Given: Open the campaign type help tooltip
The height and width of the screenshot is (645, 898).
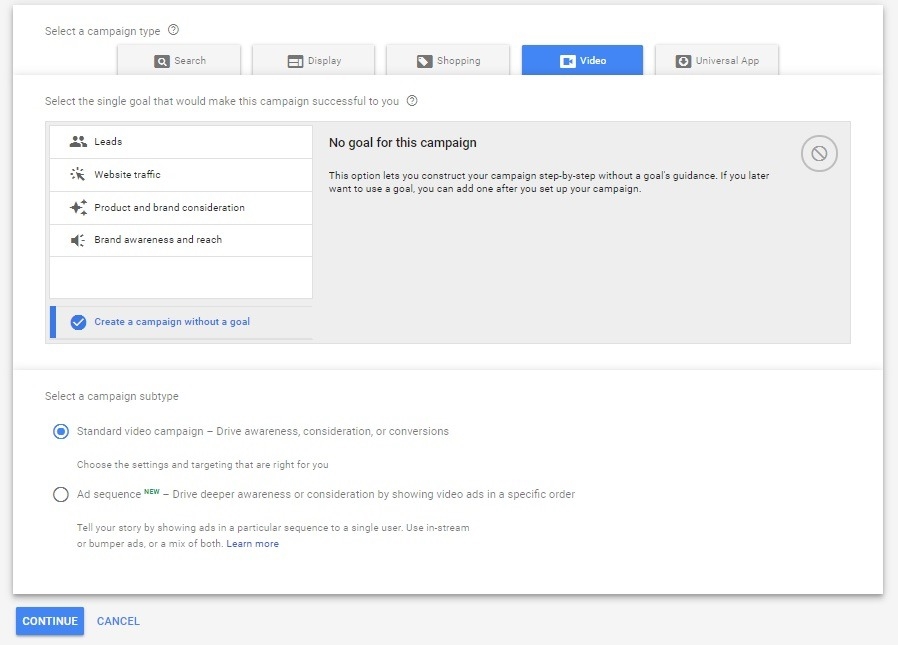Looking at the screenshot, I should coord(172,30).
